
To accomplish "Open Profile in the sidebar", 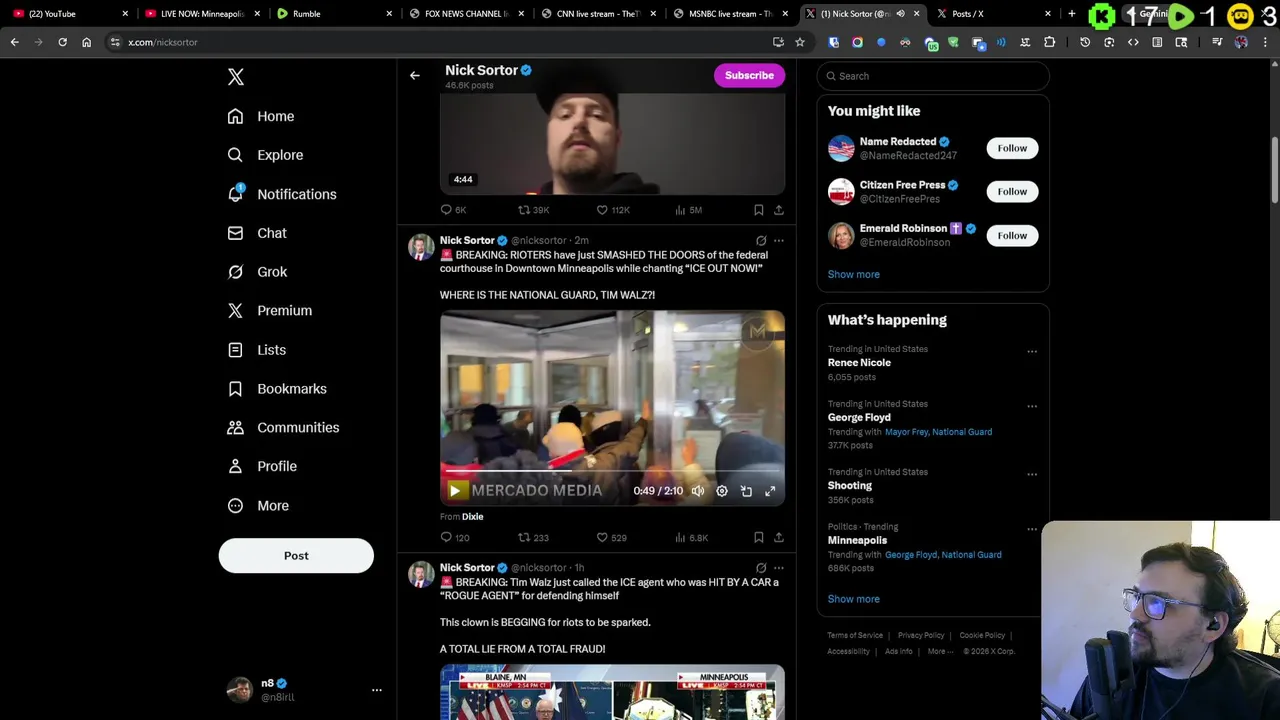I will pyautogui.click(x=262, y=466).
